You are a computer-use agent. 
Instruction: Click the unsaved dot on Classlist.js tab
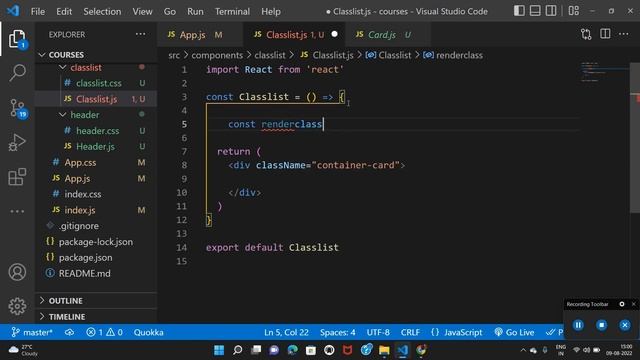pyautogui.click(x=335, y=34)
